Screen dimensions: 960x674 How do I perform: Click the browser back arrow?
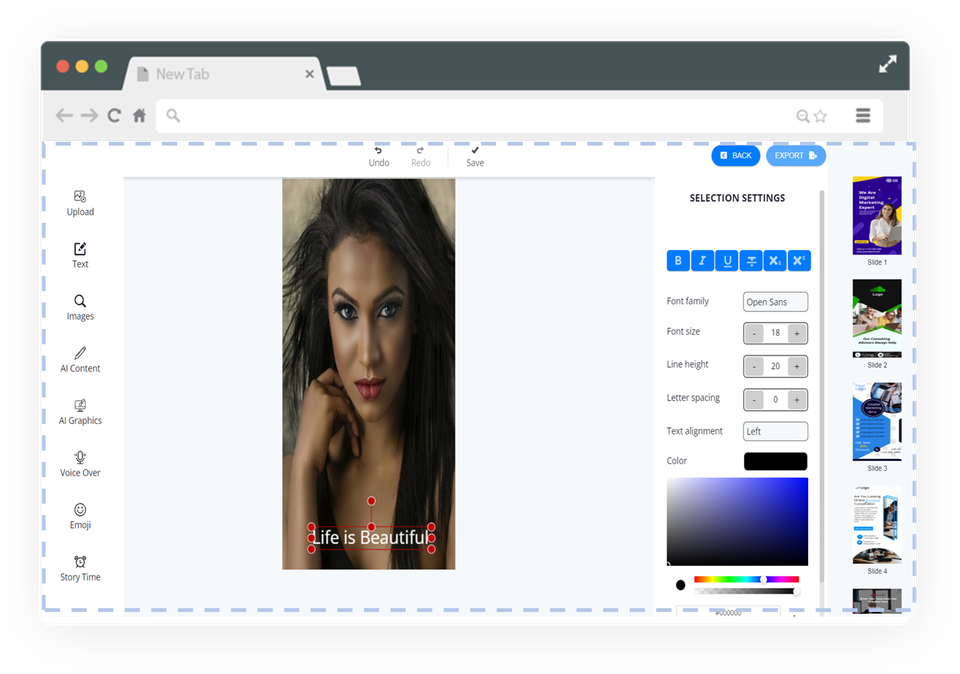pos(64,115)
